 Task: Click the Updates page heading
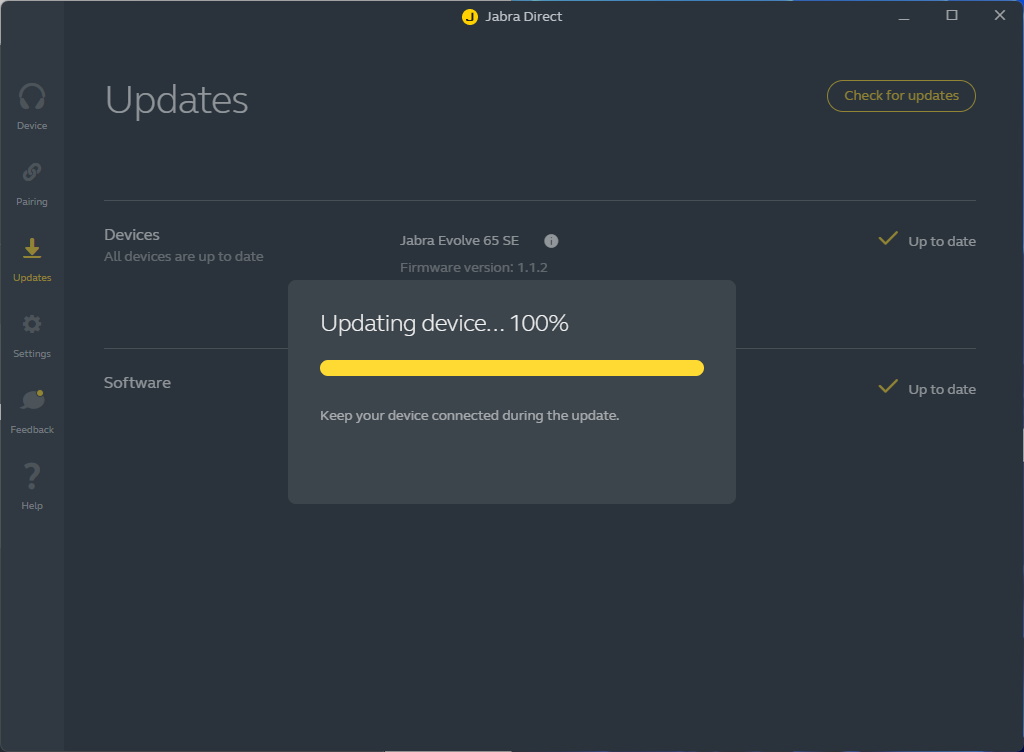176,100
